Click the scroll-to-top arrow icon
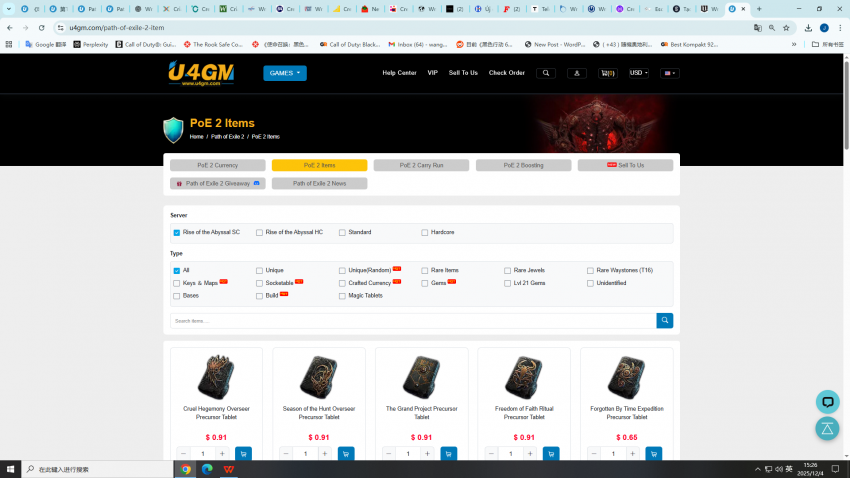Image resolution: width=850 pixels, height=478 pixels. coord(827,429)
